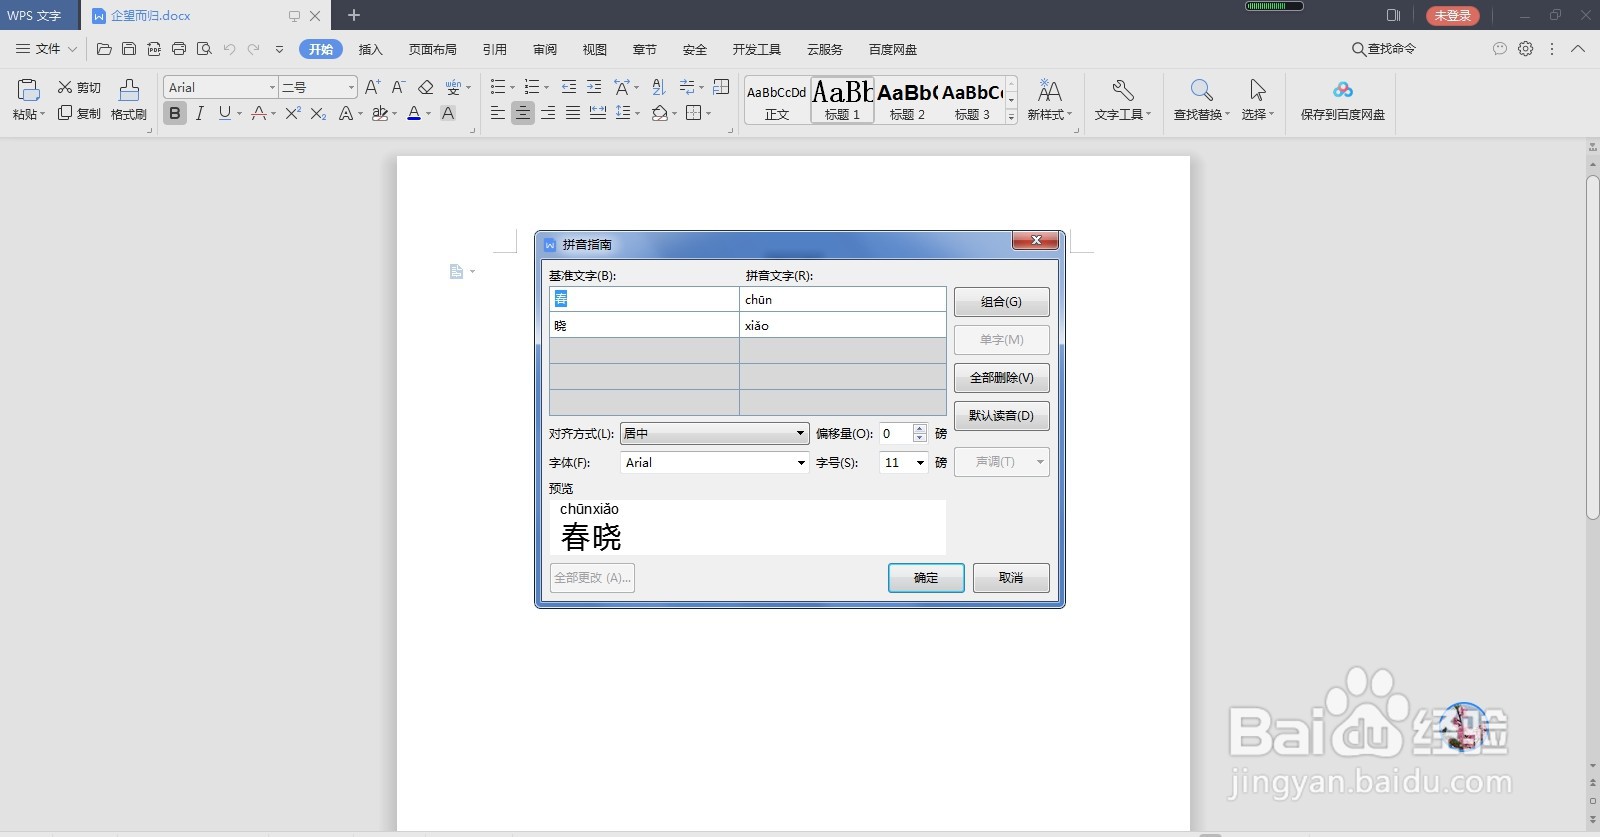
Task: Click the Save icon in quick toolbar
Action: pos(129,49)
